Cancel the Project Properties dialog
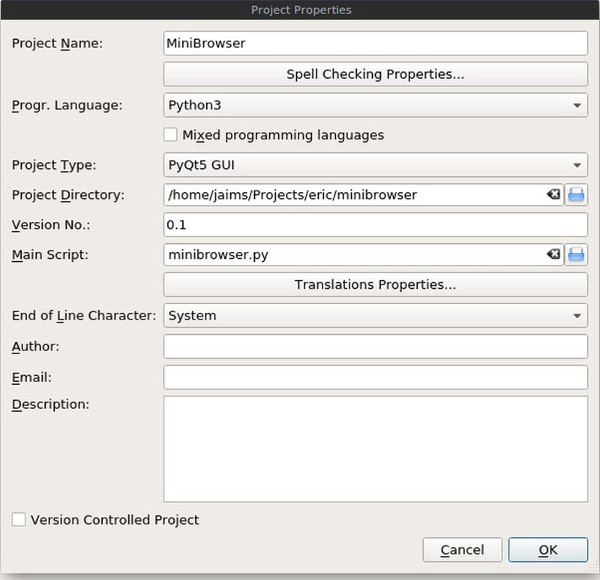Image resolution: width=600 pixels, height=580 pixels. 462,550
